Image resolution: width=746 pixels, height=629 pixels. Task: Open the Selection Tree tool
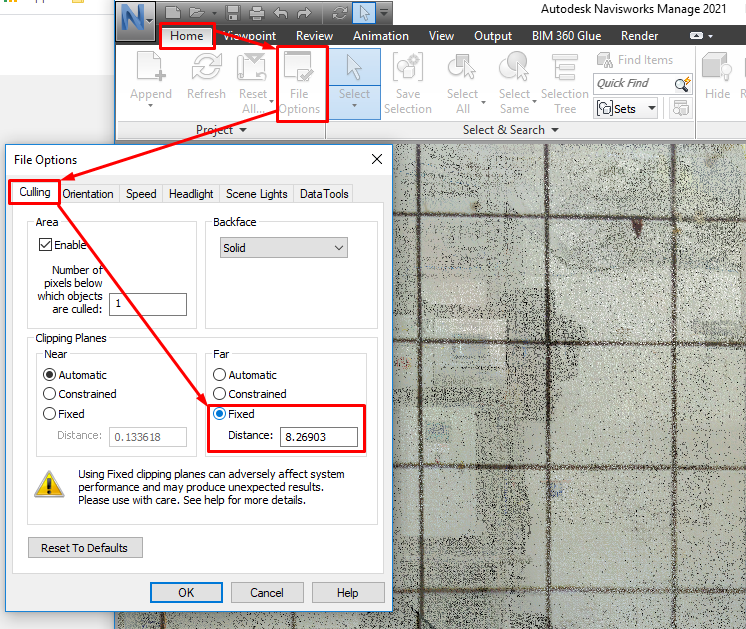(565, 83)
